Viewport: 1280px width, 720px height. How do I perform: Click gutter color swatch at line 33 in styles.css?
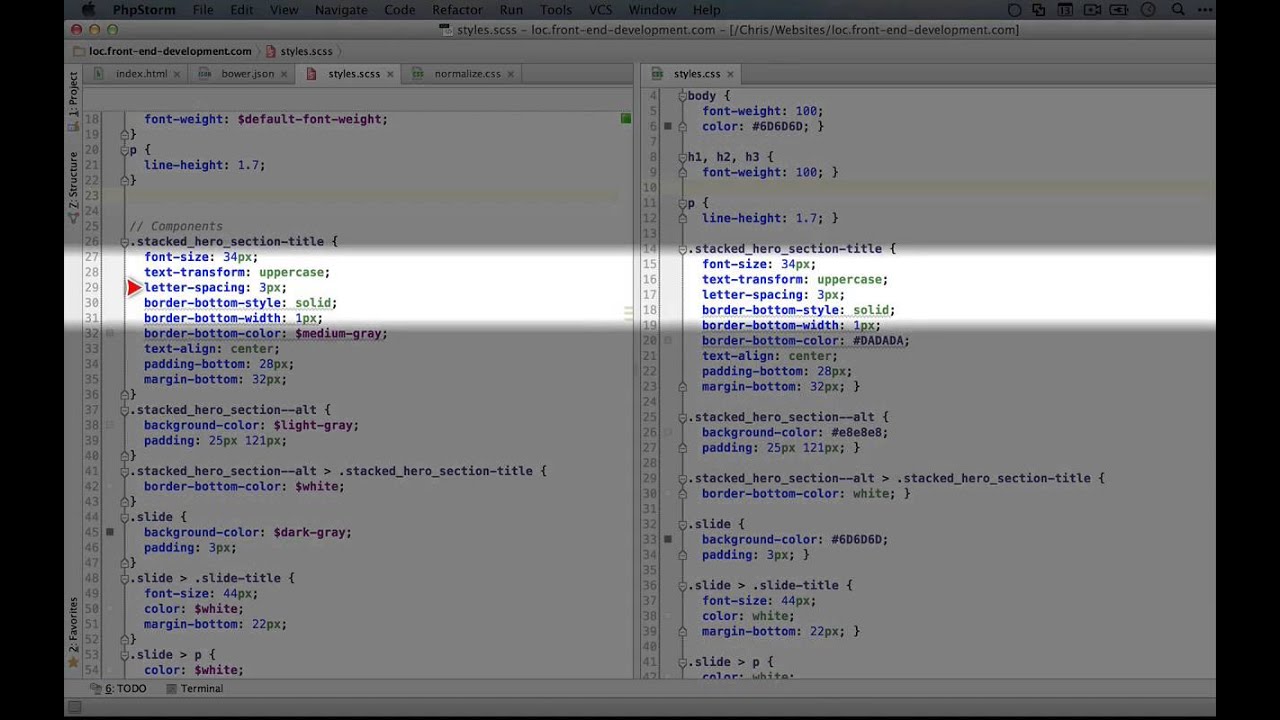click(668, 539)
